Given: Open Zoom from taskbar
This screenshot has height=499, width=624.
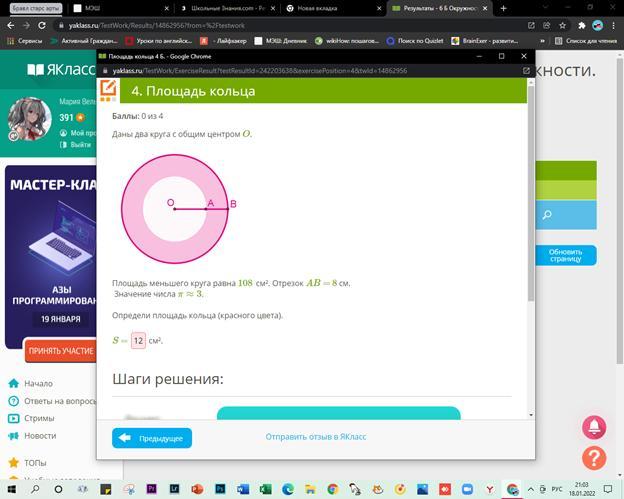Looking at the screenshot, I should [x=467, y=489].
